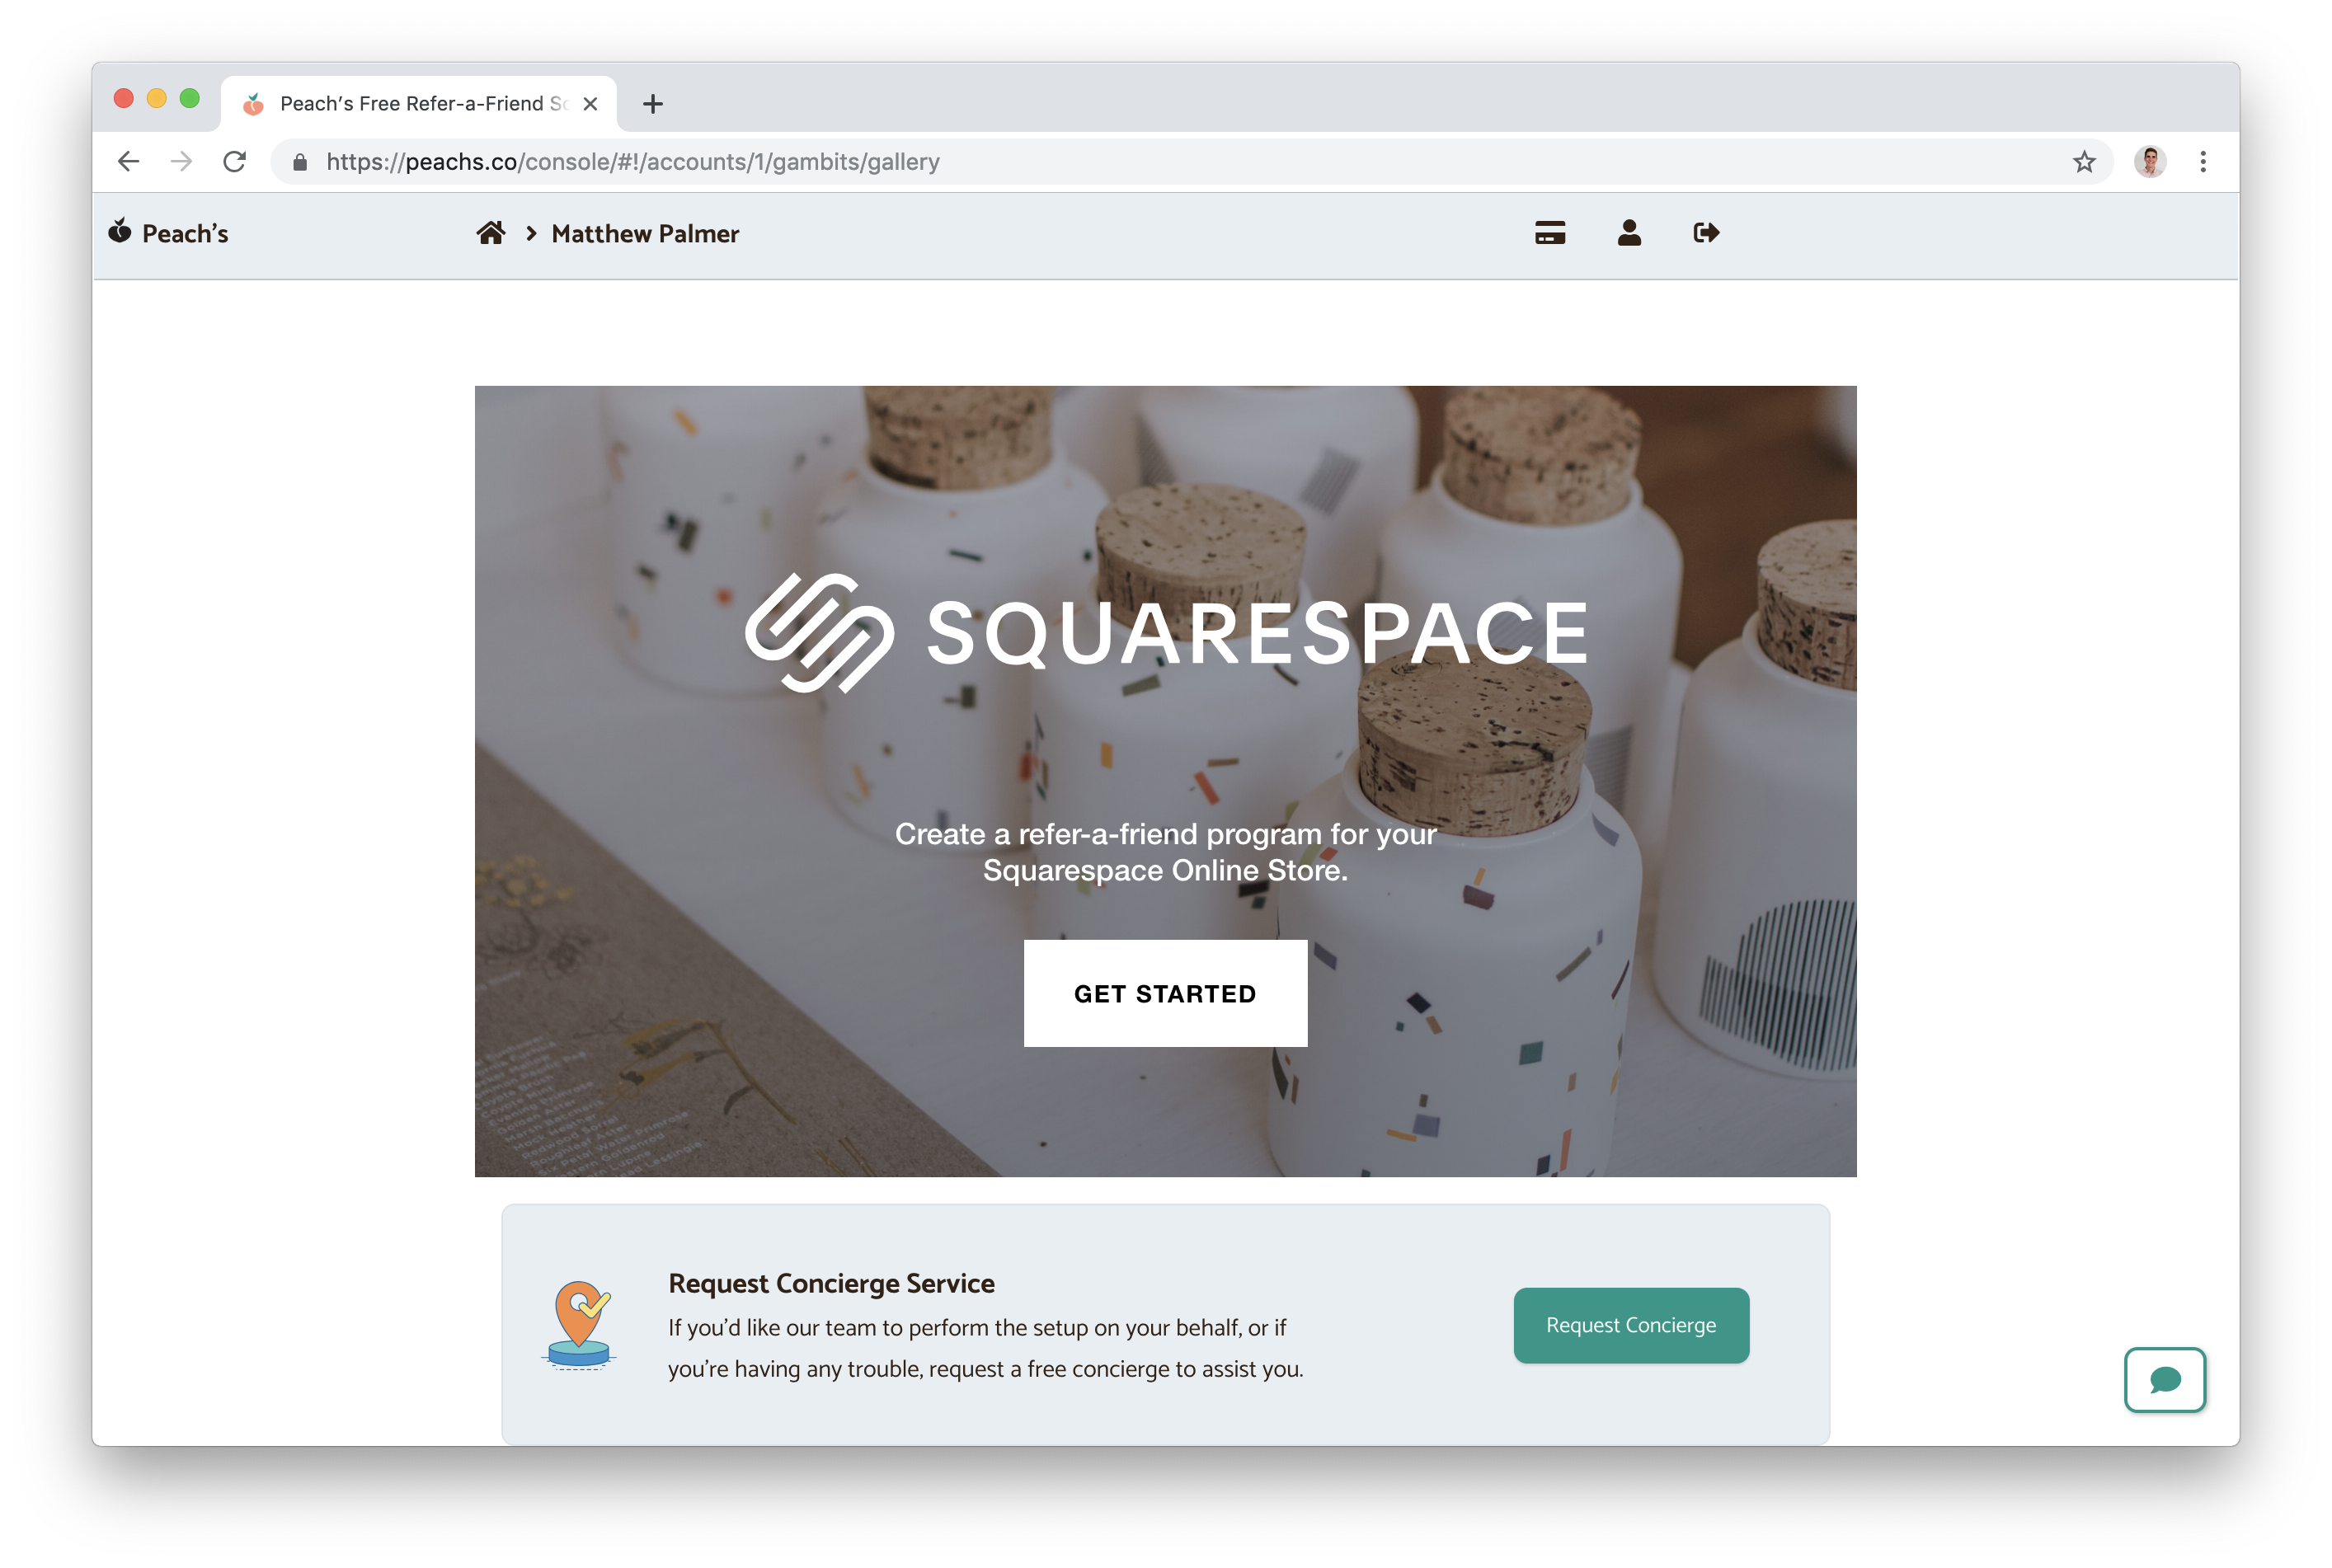The width and height of the screenshot is (2332, 1568).
Task: Close the Peach's Refer-a-Friend tab
Action: tap(590, 104)
